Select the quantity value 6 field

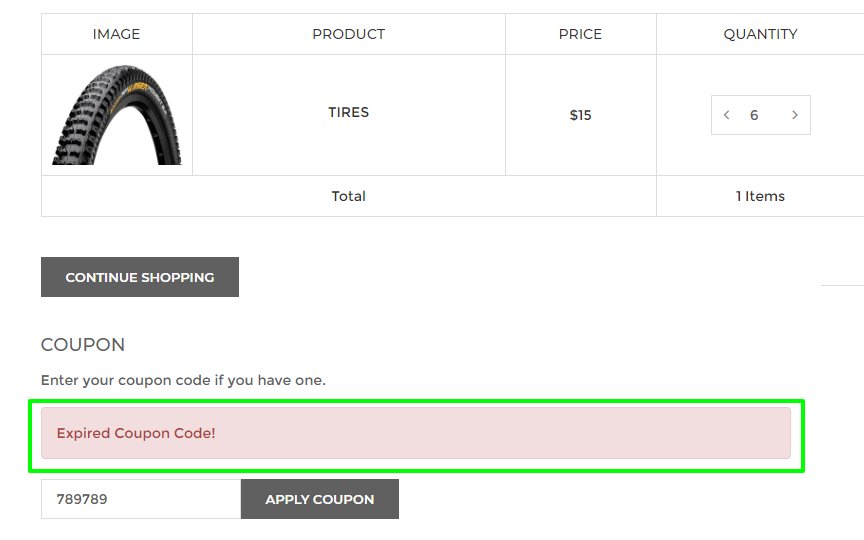754,115
